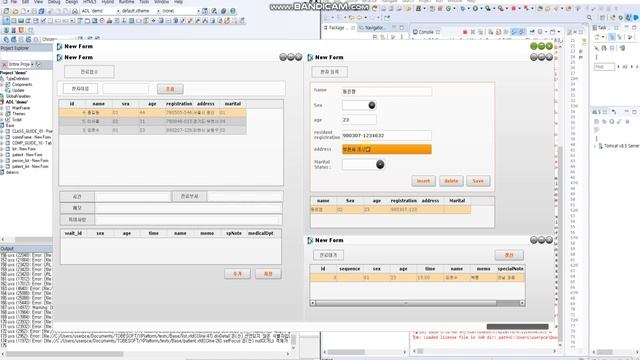Switch to the Navigator tab
Image resolution: width=640 pixels, height=360 pixels.
(374, 28)
